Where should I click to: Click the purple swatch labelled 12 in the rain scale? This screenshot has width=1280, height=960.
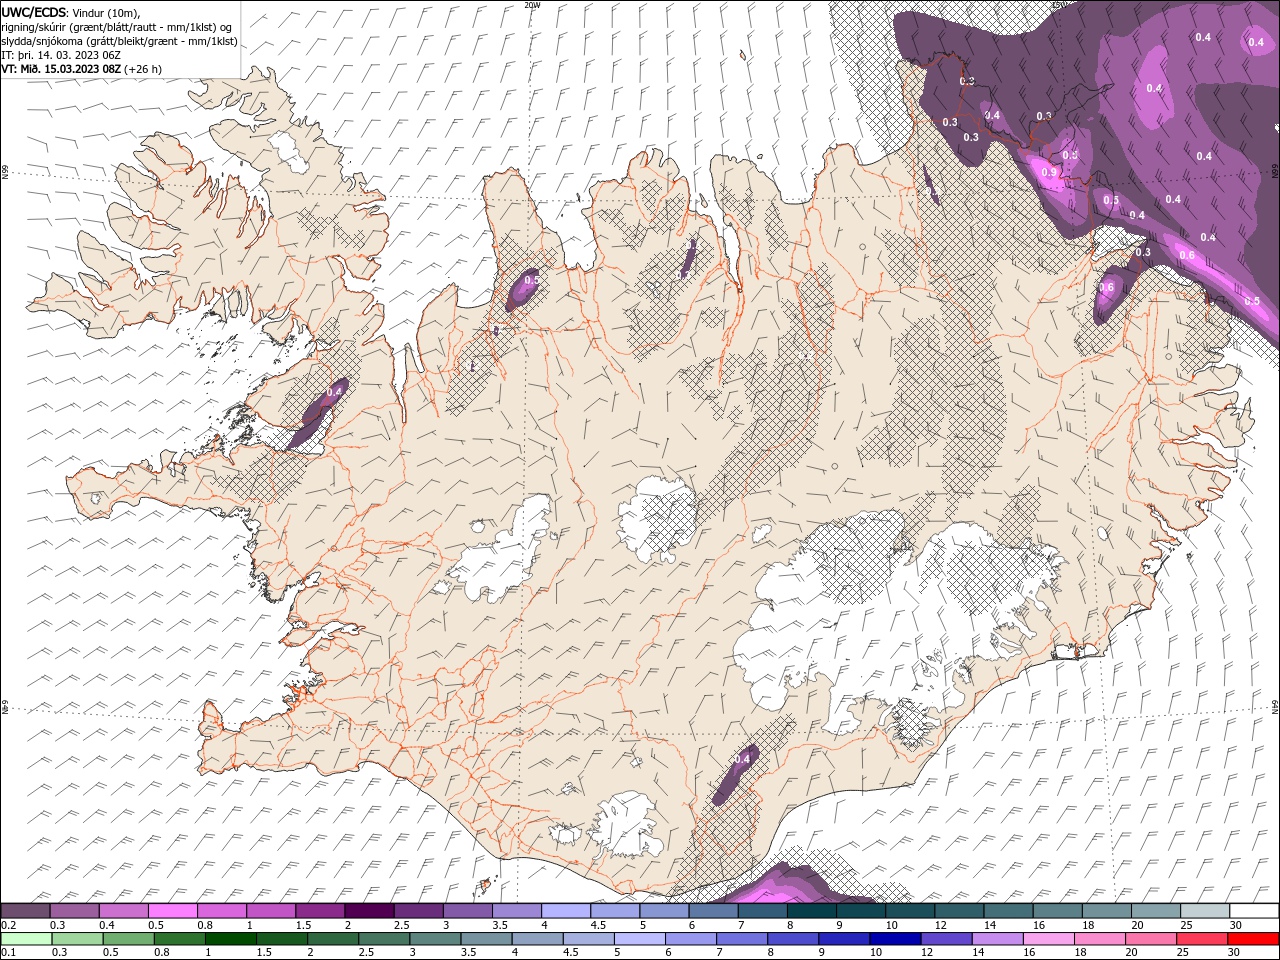[x=947, y=939]
